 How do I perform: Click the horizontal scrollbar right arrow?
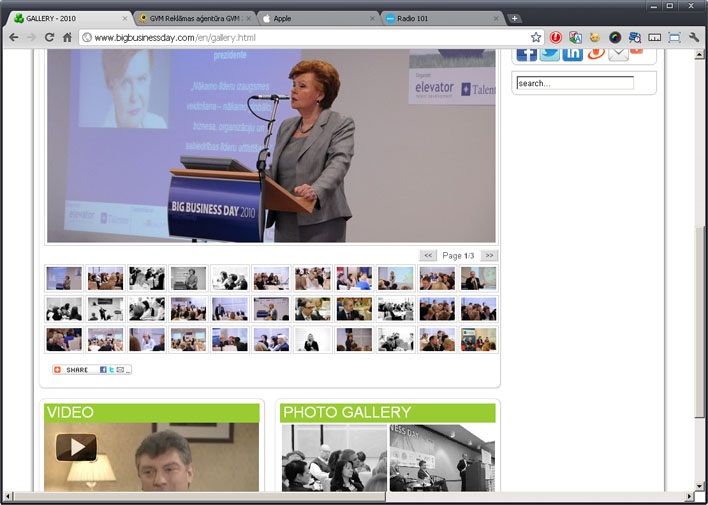pos(690,496)
